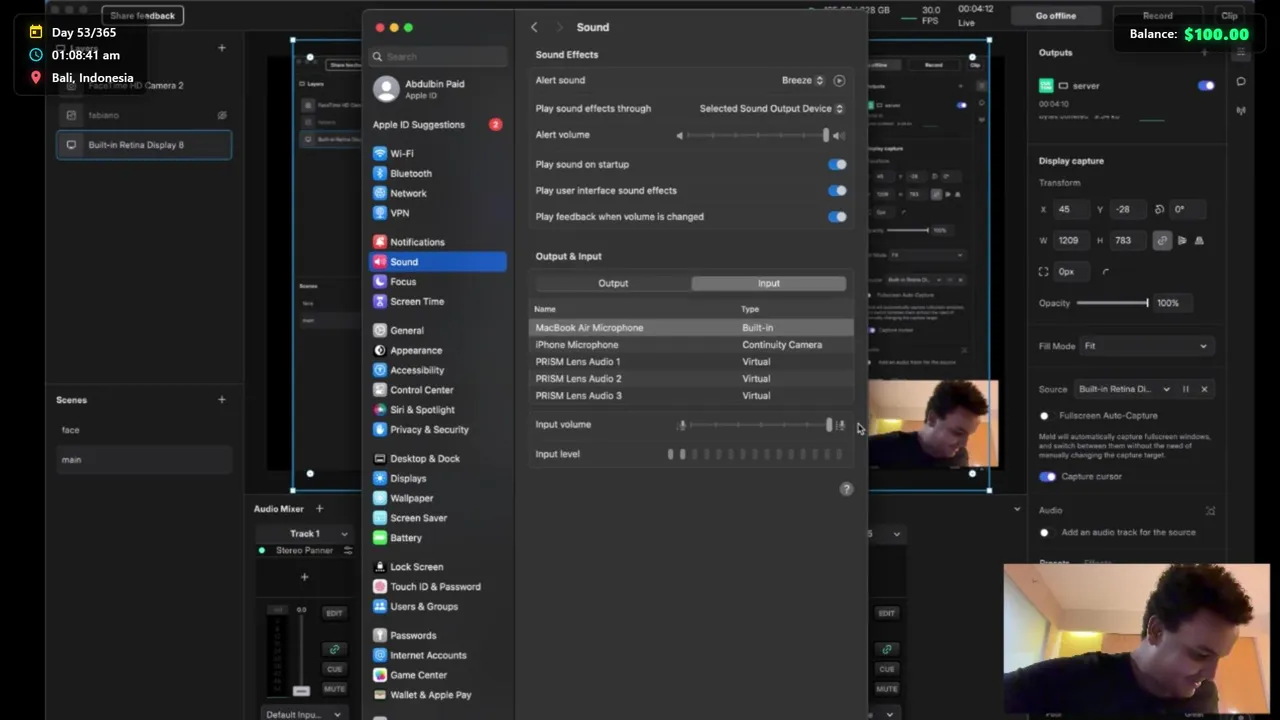Toggle the Track 1 link button
Image resolution: width=1280 pixels, height=720 pixels.
pos(334,649)
